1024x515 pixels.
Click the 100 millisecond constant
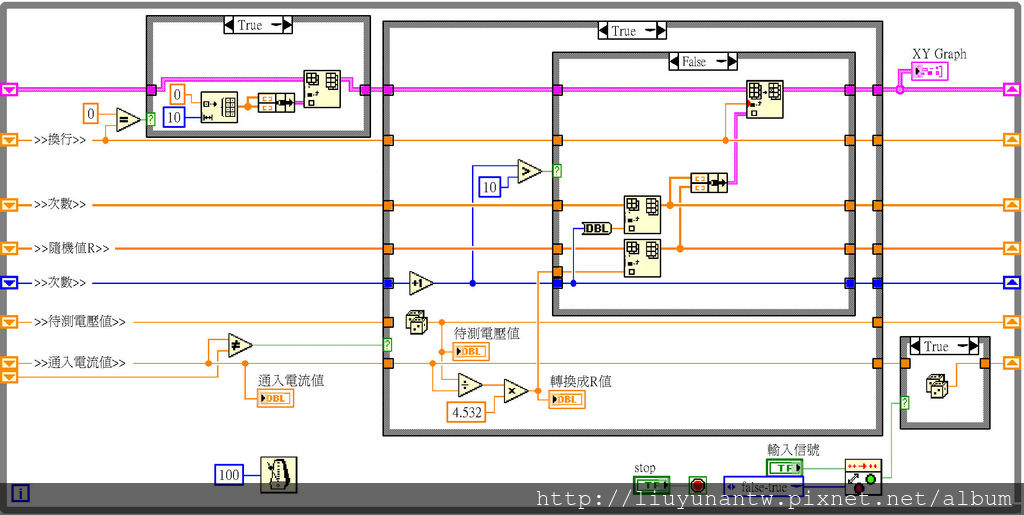229,475
